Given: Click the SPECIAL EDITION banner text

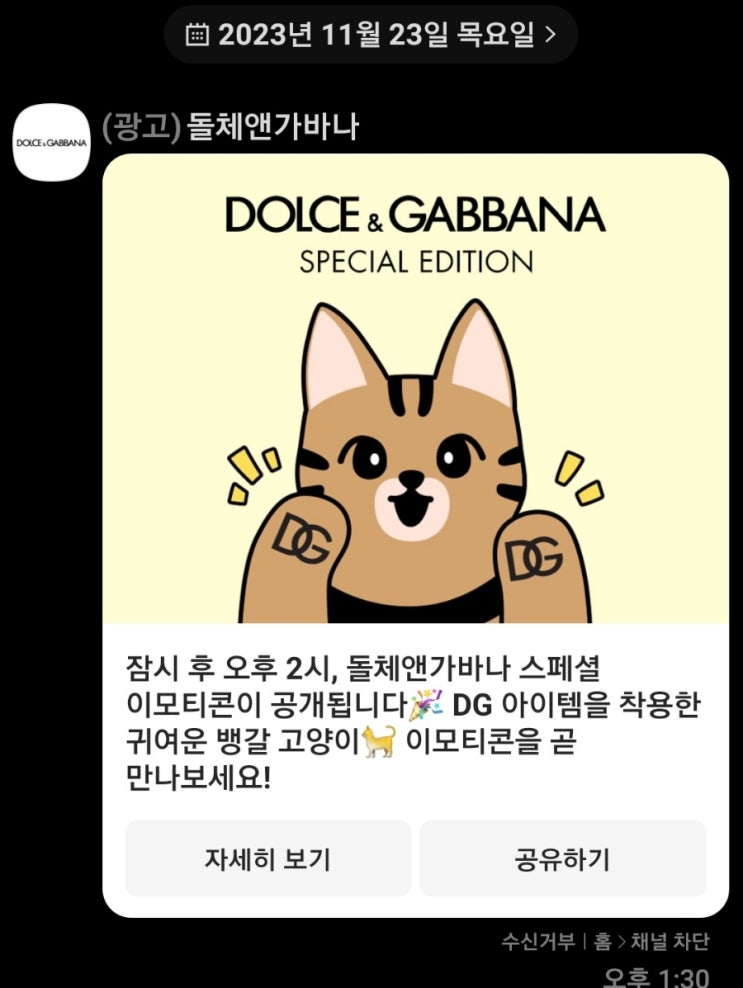Looking at the screenshot, I should [416, 262].
